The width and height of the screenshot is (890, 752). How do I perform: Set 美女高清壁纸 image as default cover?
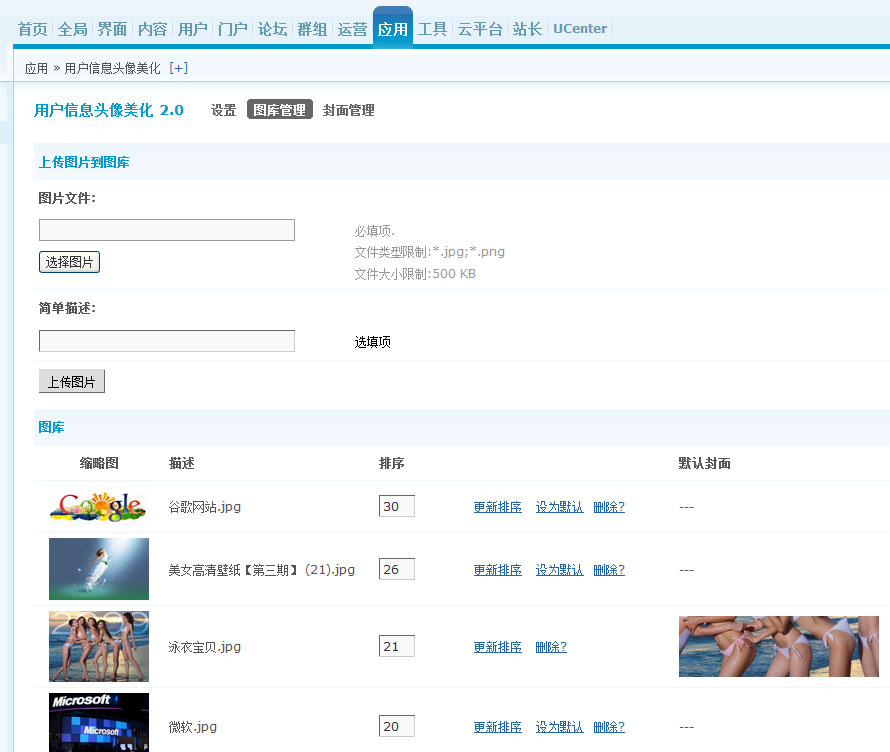coord(559,569)
